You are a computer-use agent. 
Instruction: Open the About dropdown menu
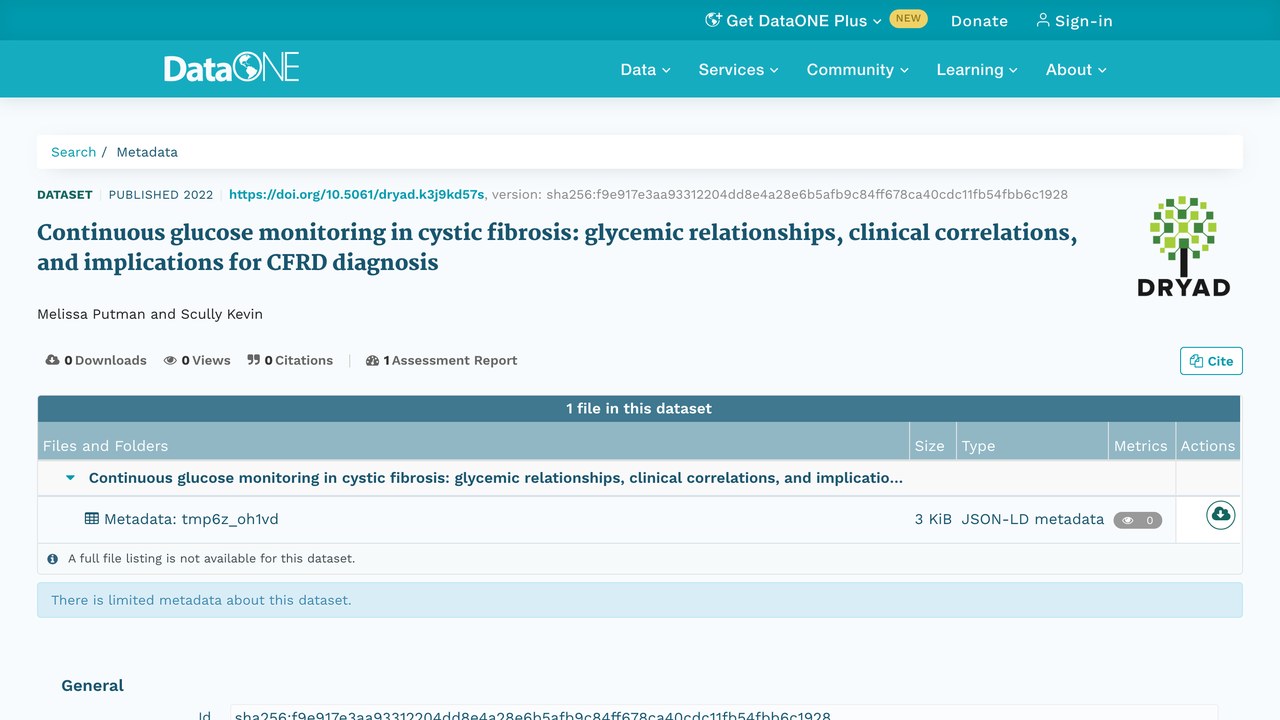pyautogui.click(x=1076, y=70)
